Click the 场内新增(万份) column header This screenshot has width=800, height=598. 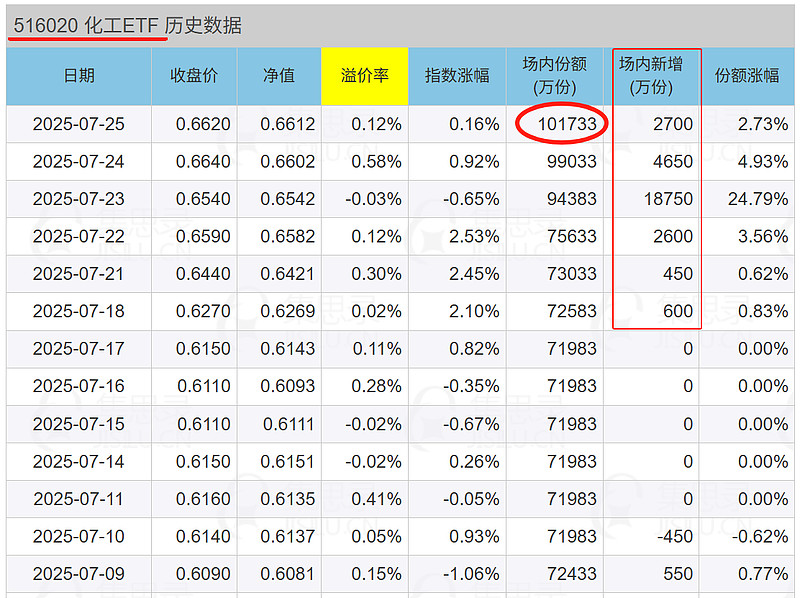coord(651,76)
